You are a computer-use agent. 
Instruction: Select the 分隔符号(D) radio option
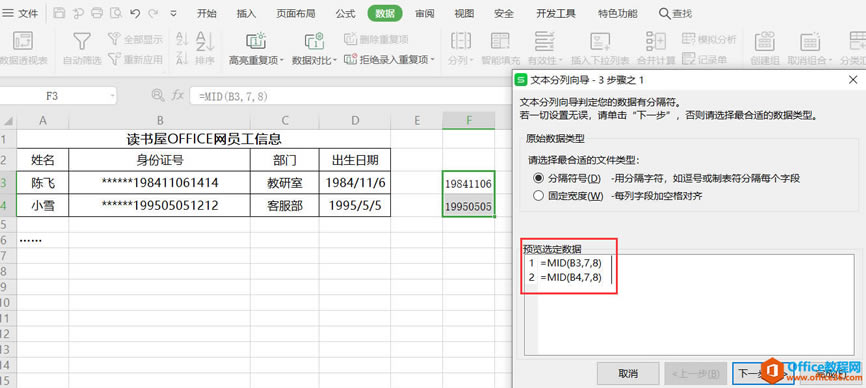click(538, 178)
